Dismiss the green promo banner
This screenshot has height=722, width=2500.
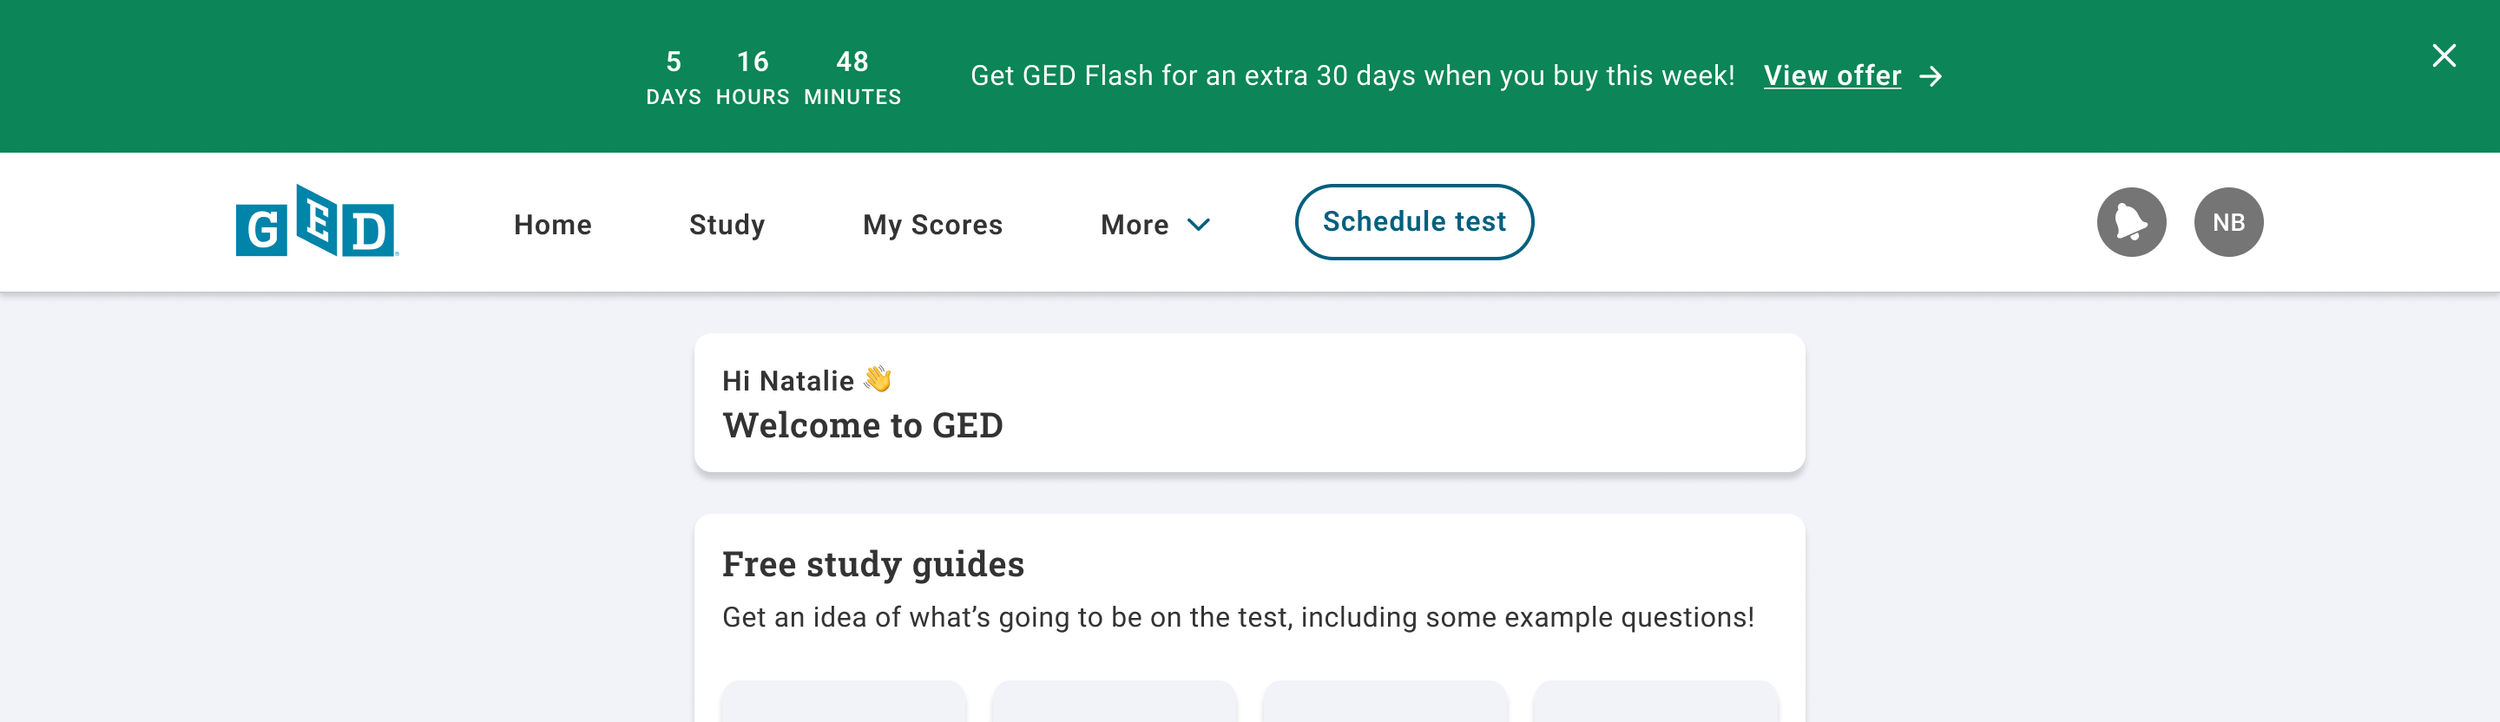tap(2444, 56)
